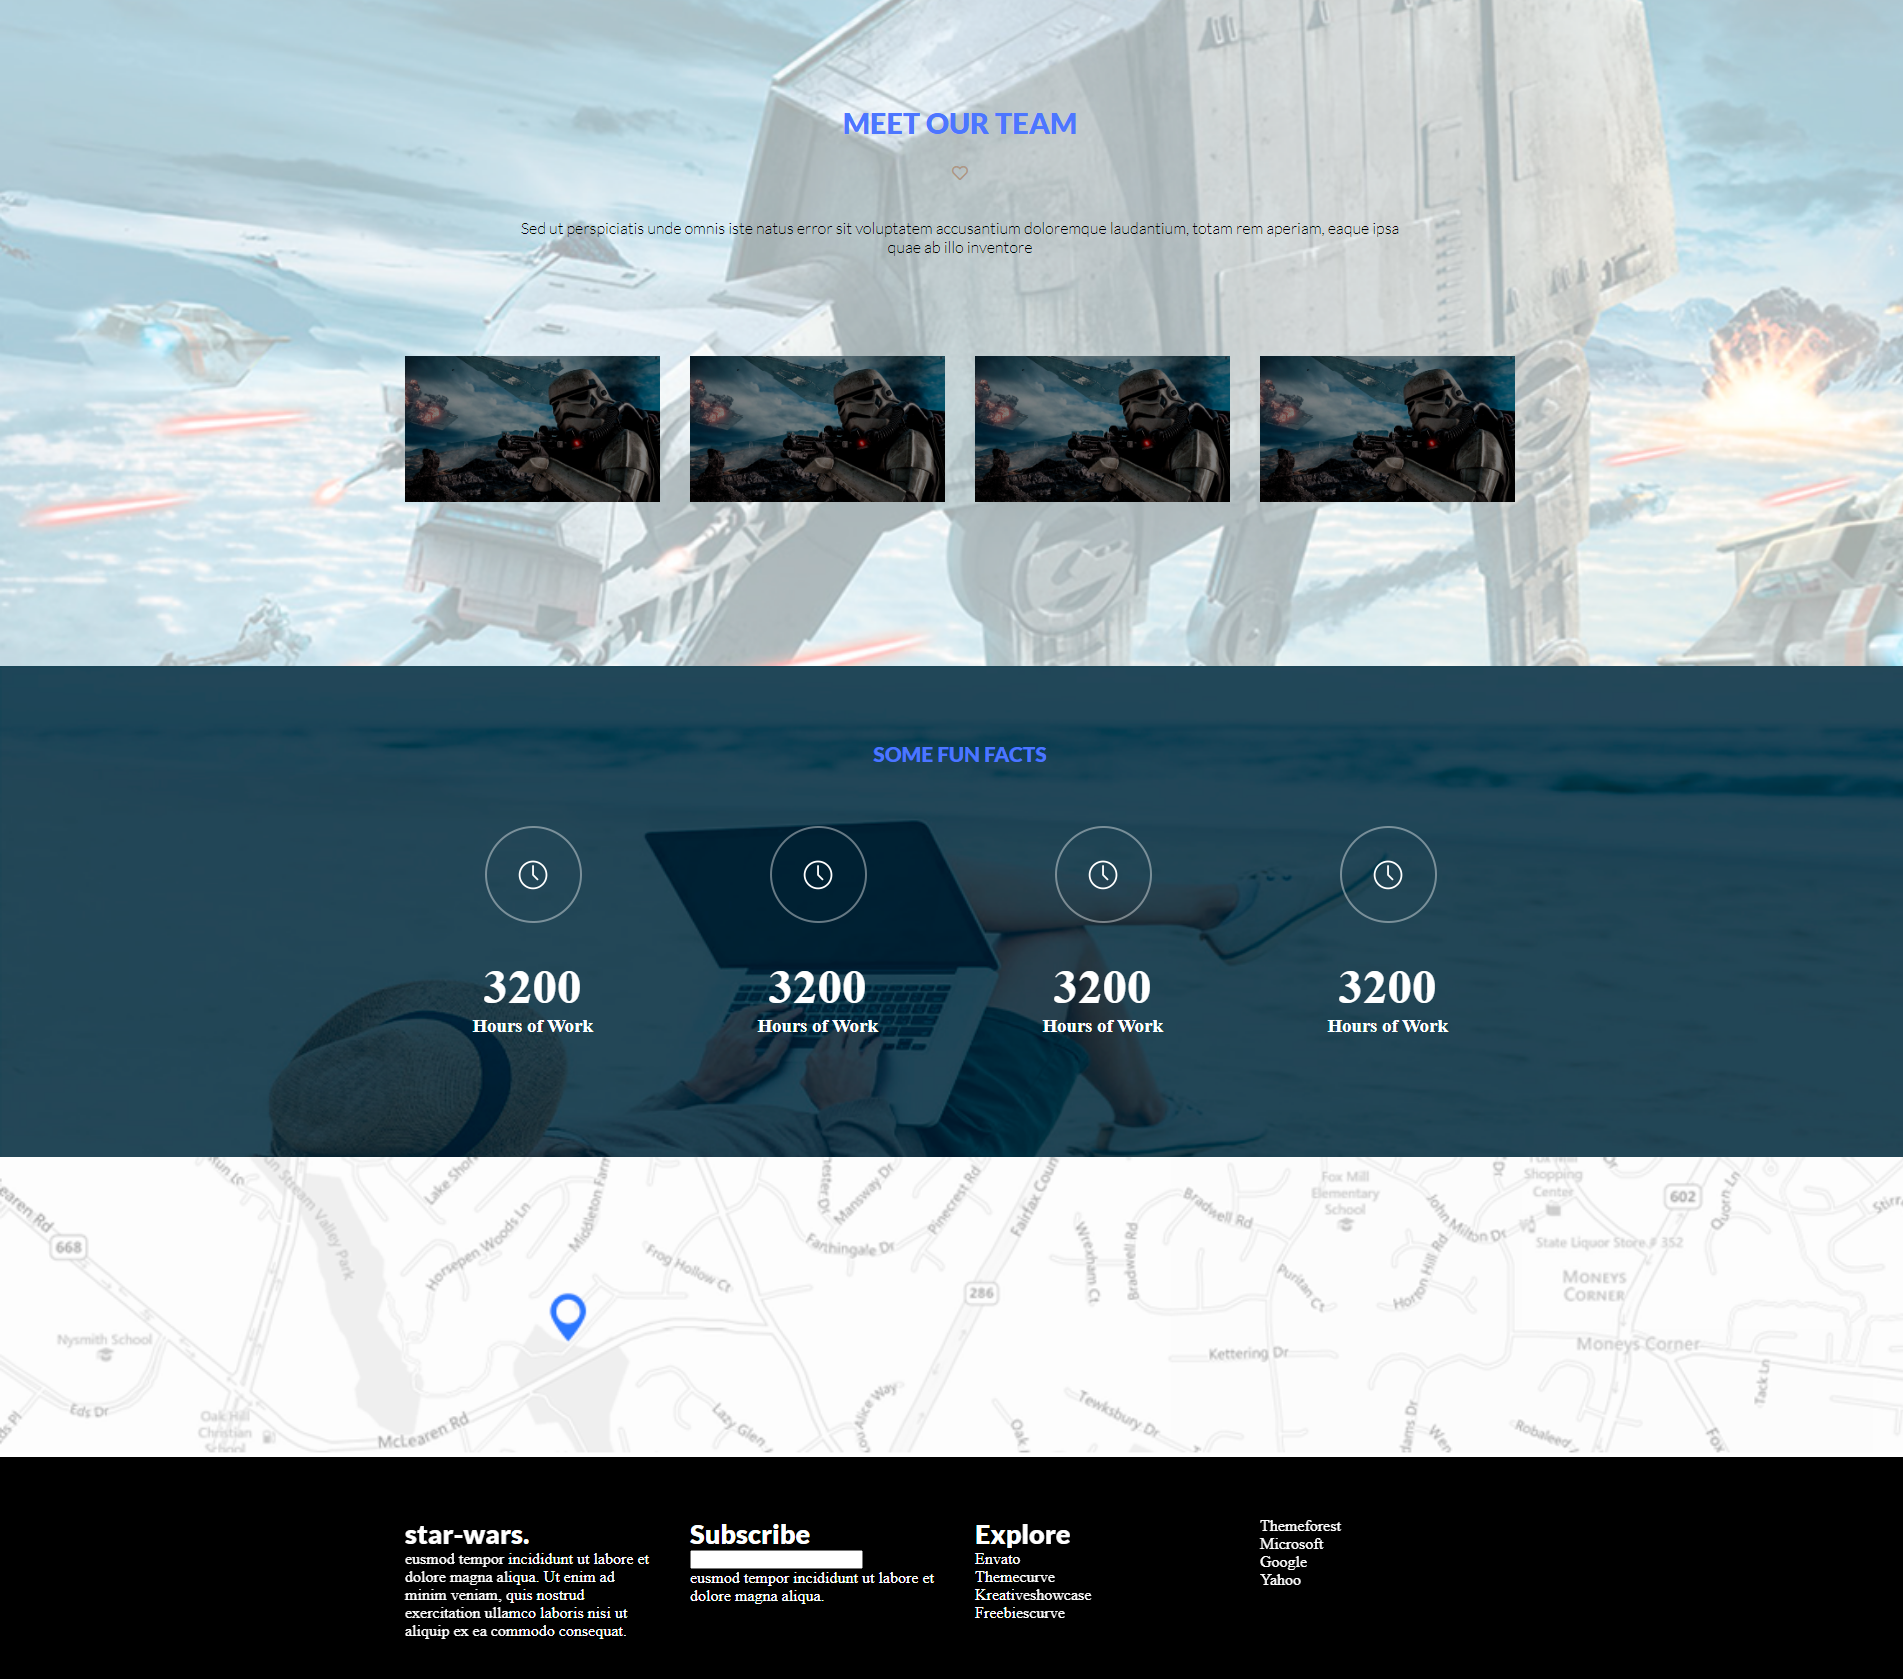This screenshot has width=1903, height=1679.
Task: Open the Themecurve footer link
Action: (1014, 1577)
